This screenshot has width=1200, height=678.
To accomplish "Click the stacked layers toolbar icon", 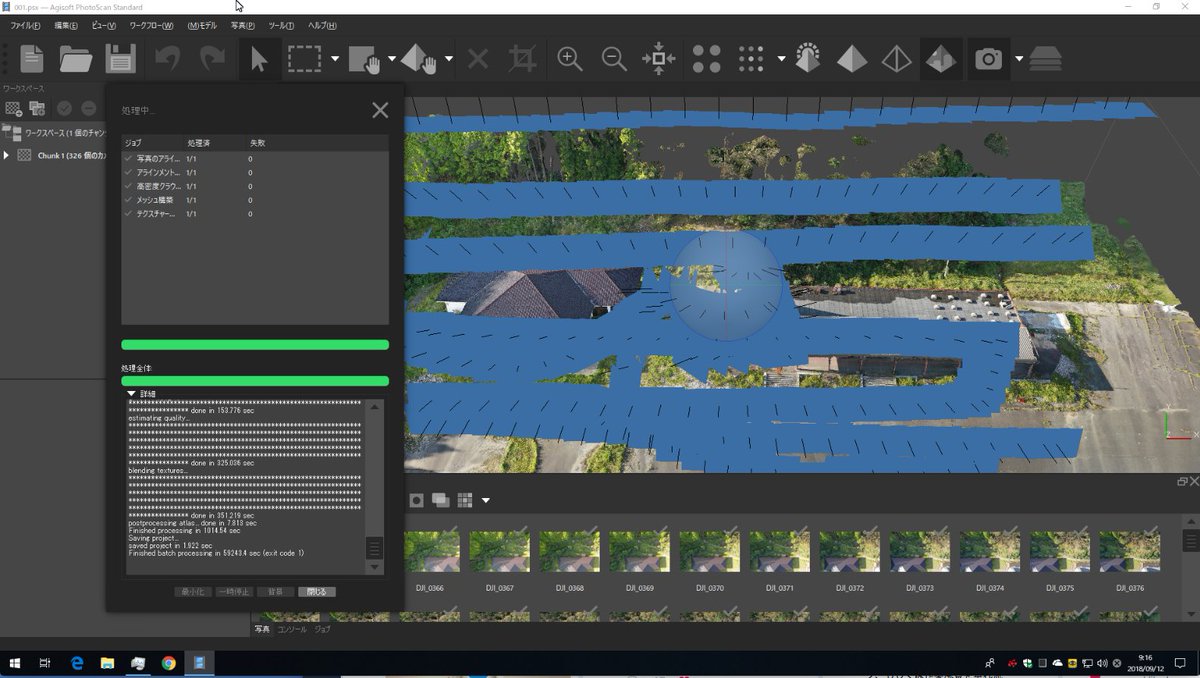I will (x=1045, y=59).
